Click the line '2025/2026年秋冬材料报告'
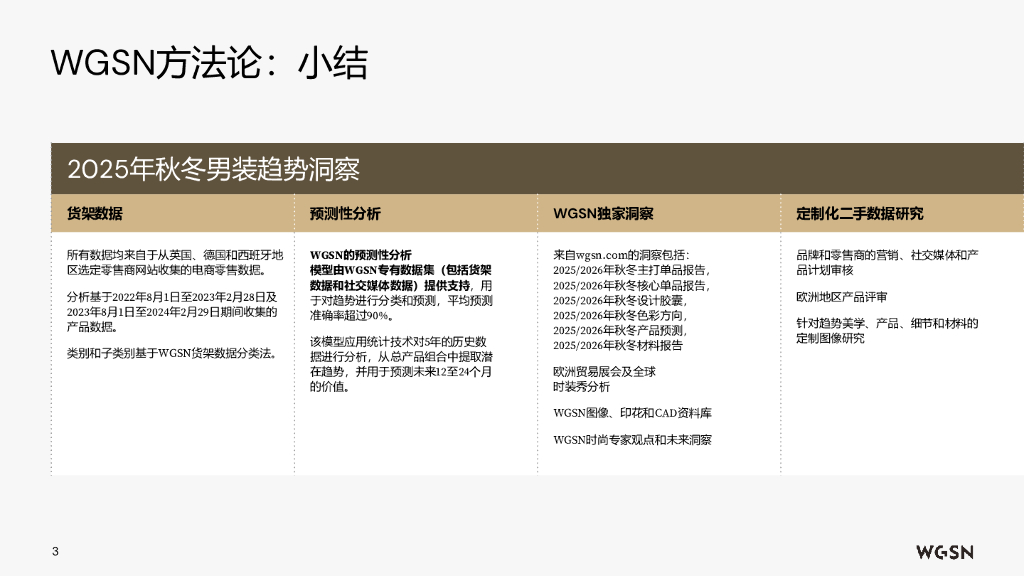1024x576 pixels. [618, 345]
